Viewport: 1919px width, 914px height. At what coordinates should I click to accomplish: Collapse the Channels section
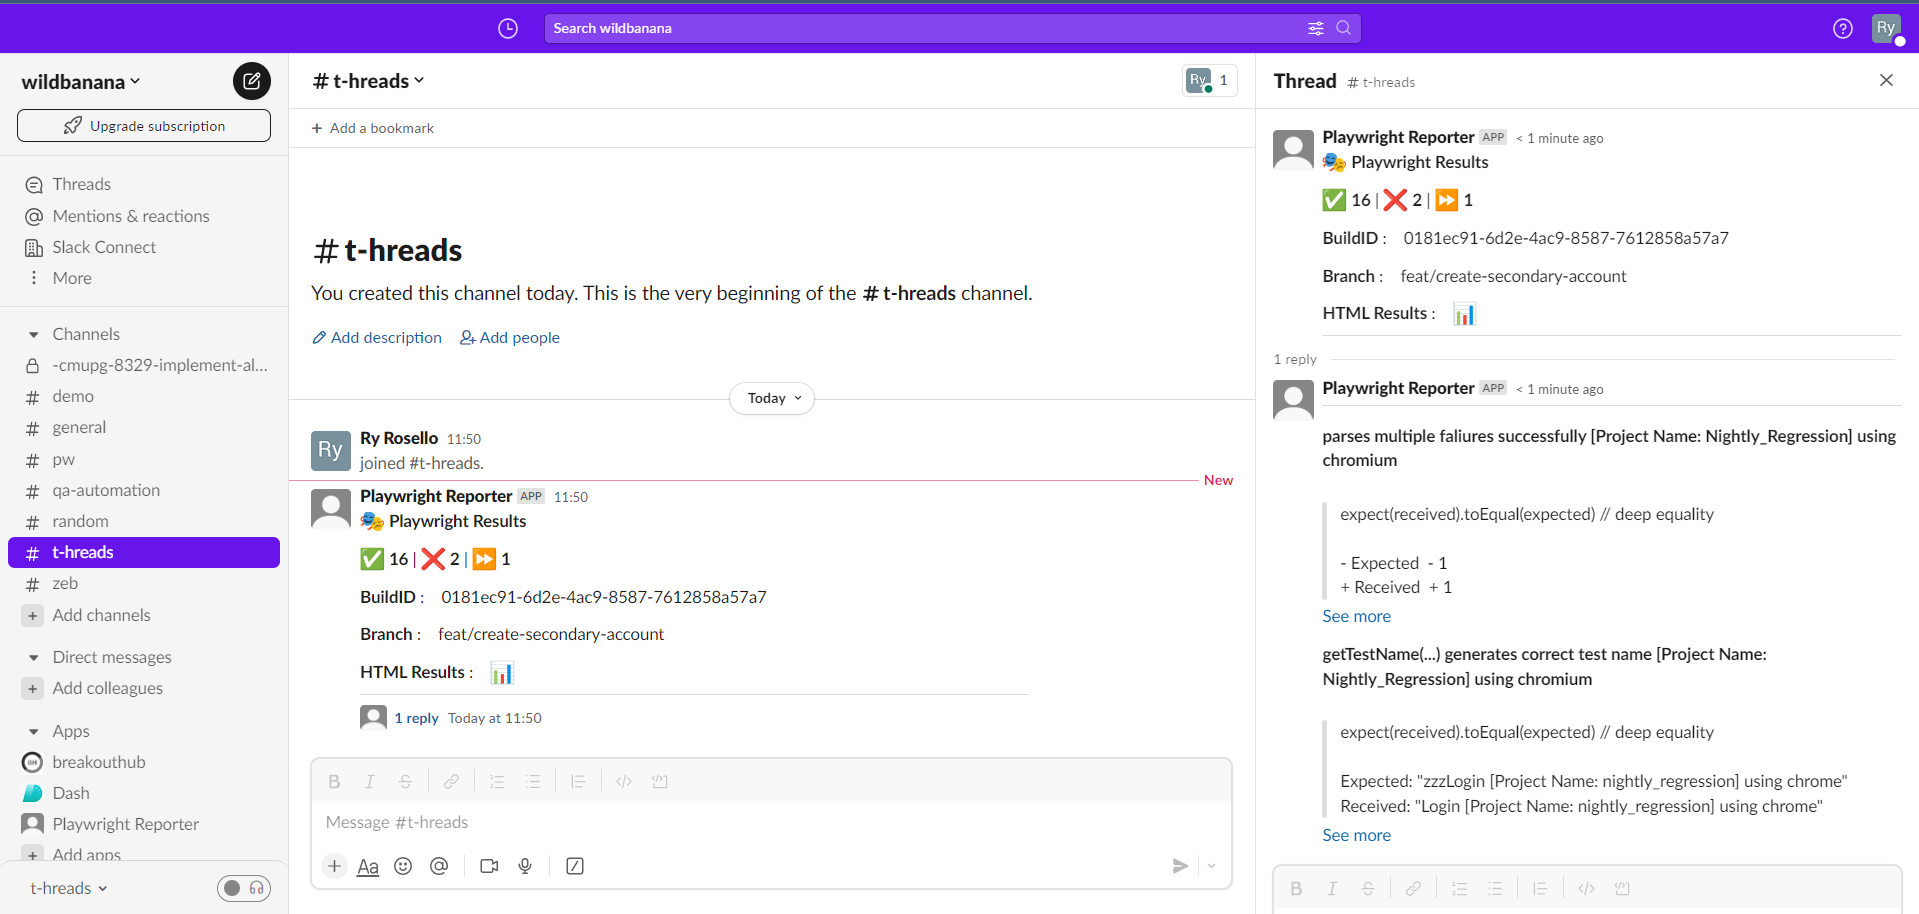click(x=33, y=334)
